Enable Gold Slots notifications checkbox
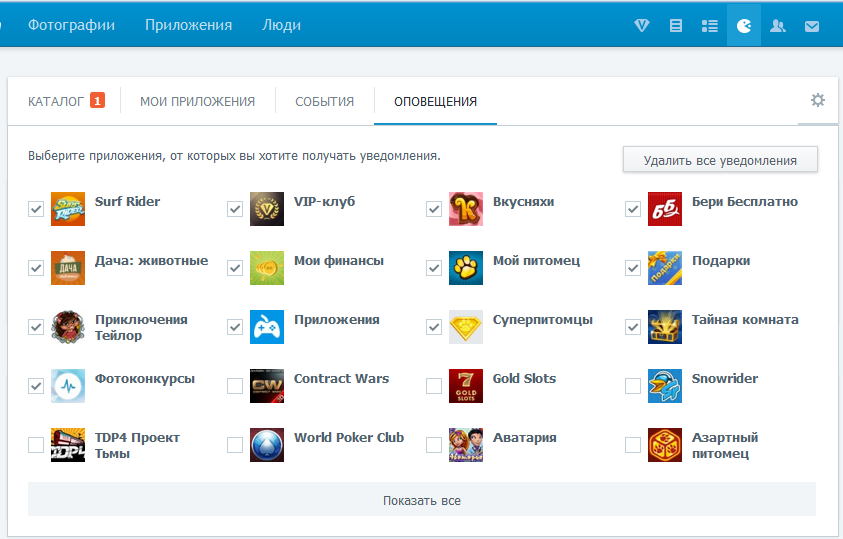 click(x=434, y=386)
